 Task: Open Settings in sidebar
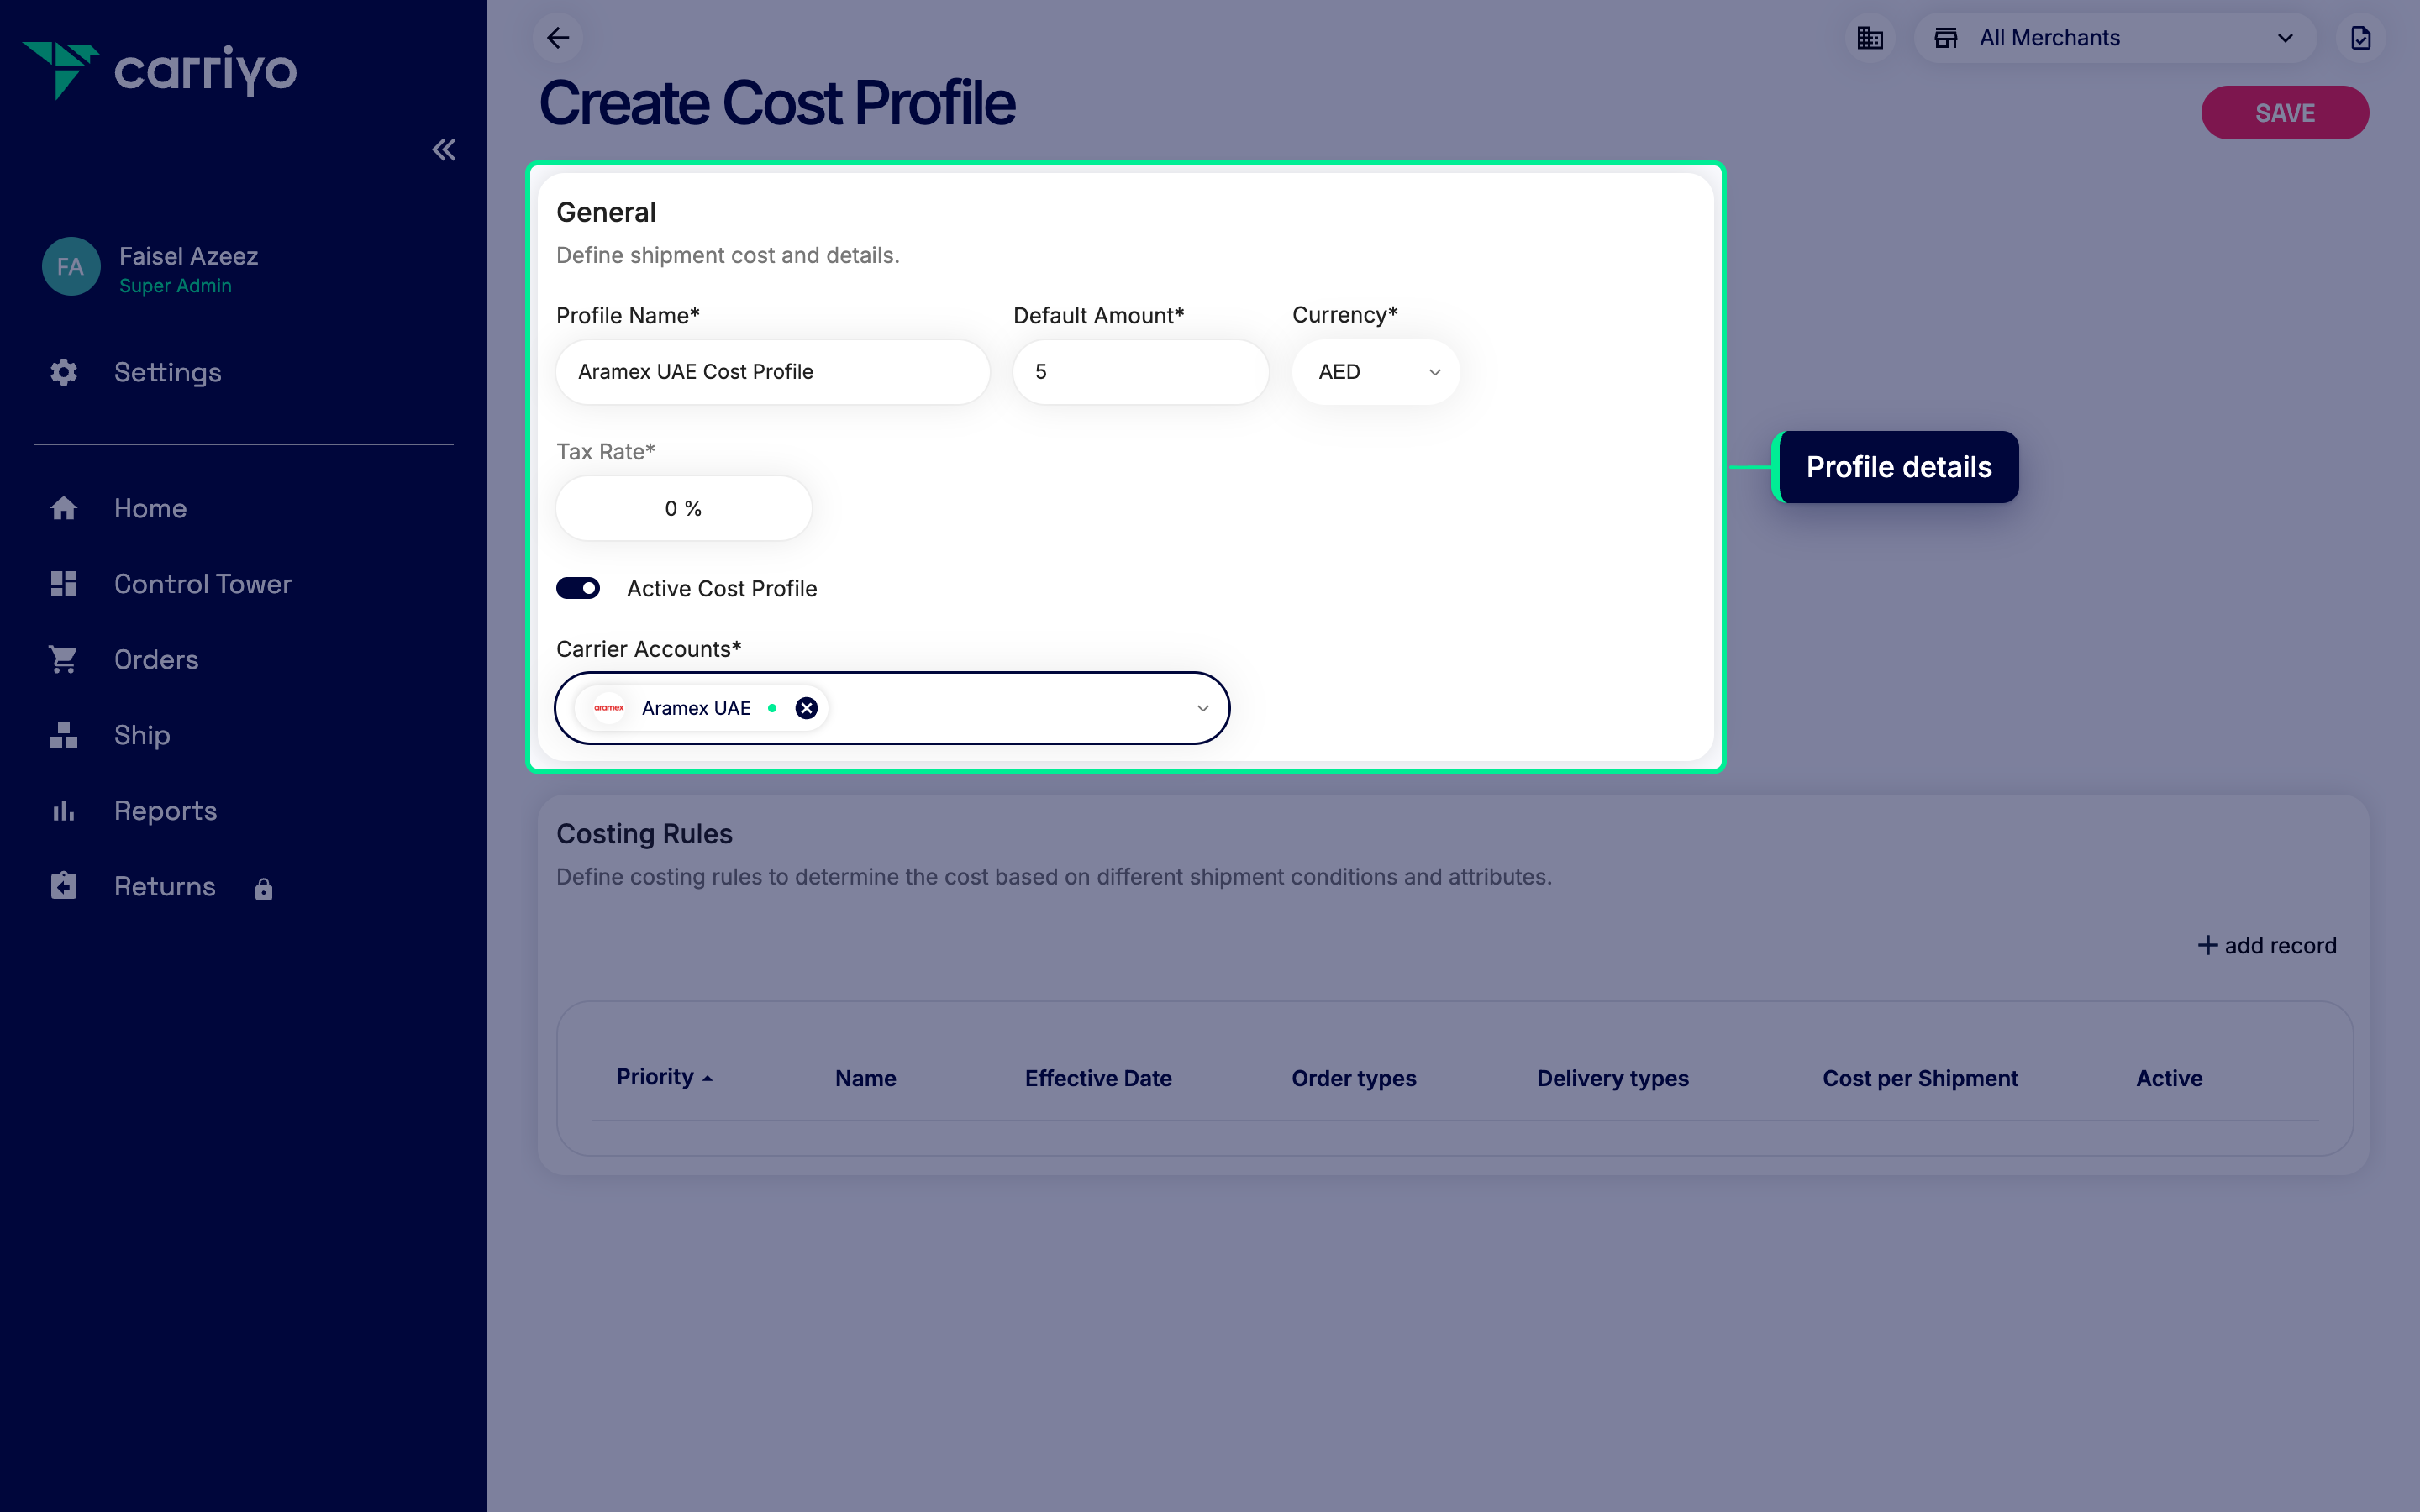[x=167, y=372]
